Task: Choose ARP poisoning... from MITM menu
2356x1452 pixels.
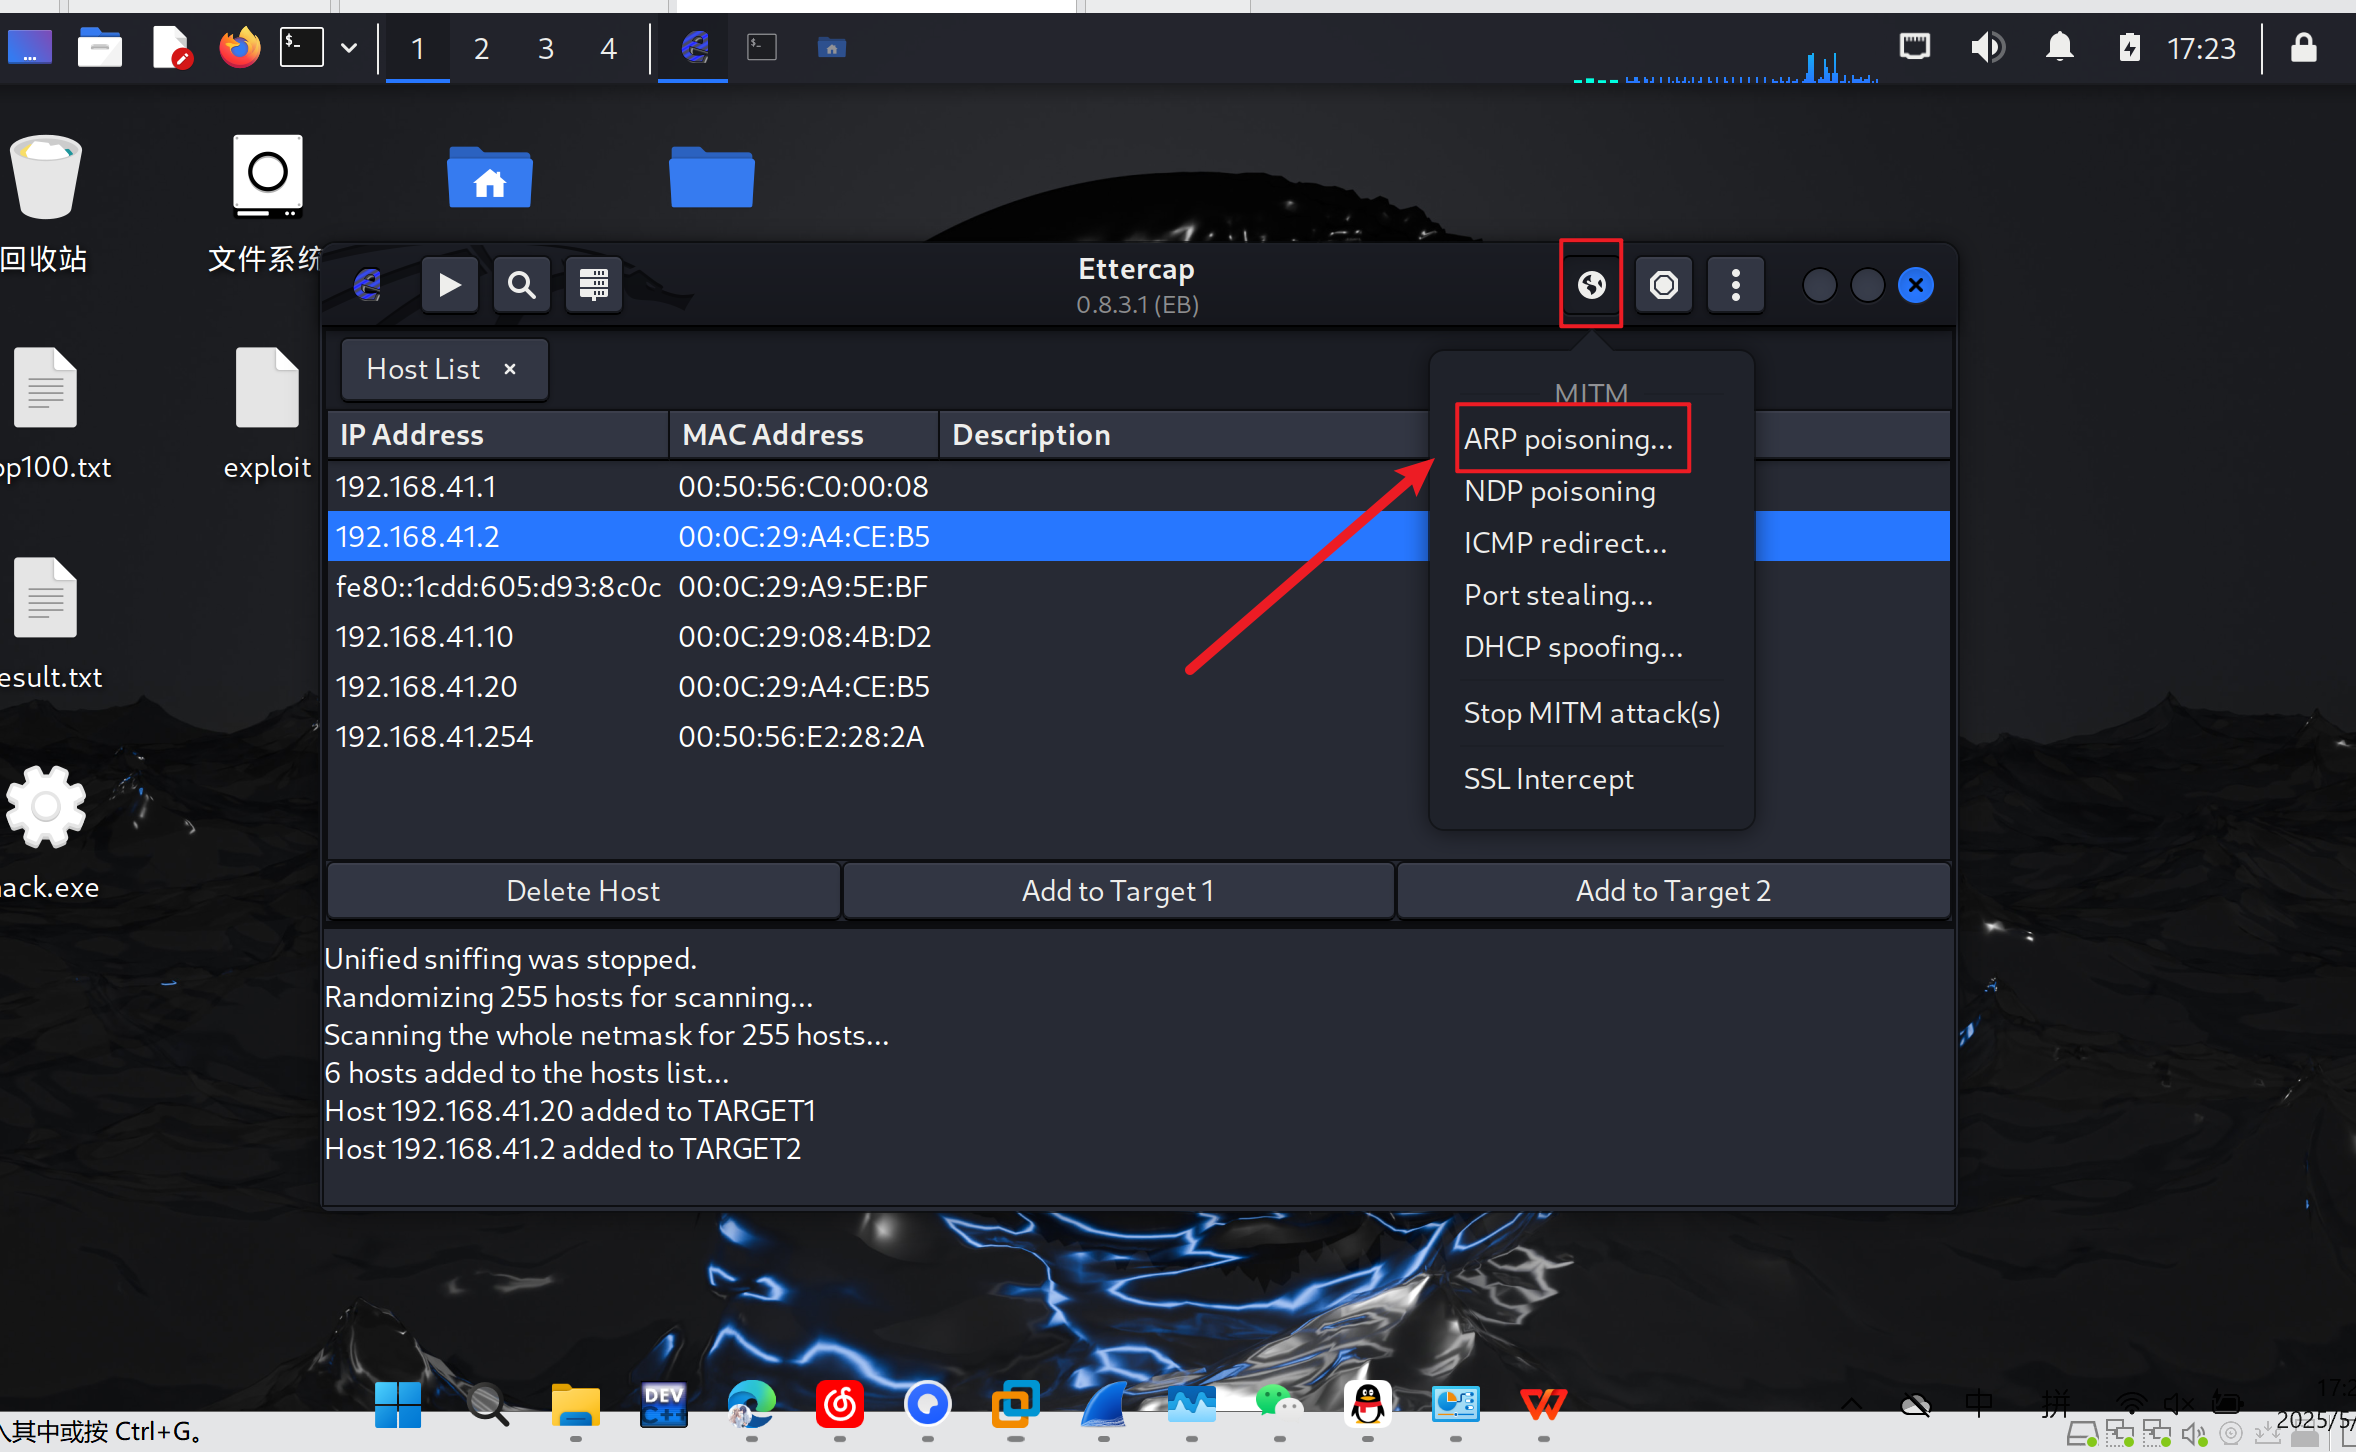Action: click(x=1568, y=439)
